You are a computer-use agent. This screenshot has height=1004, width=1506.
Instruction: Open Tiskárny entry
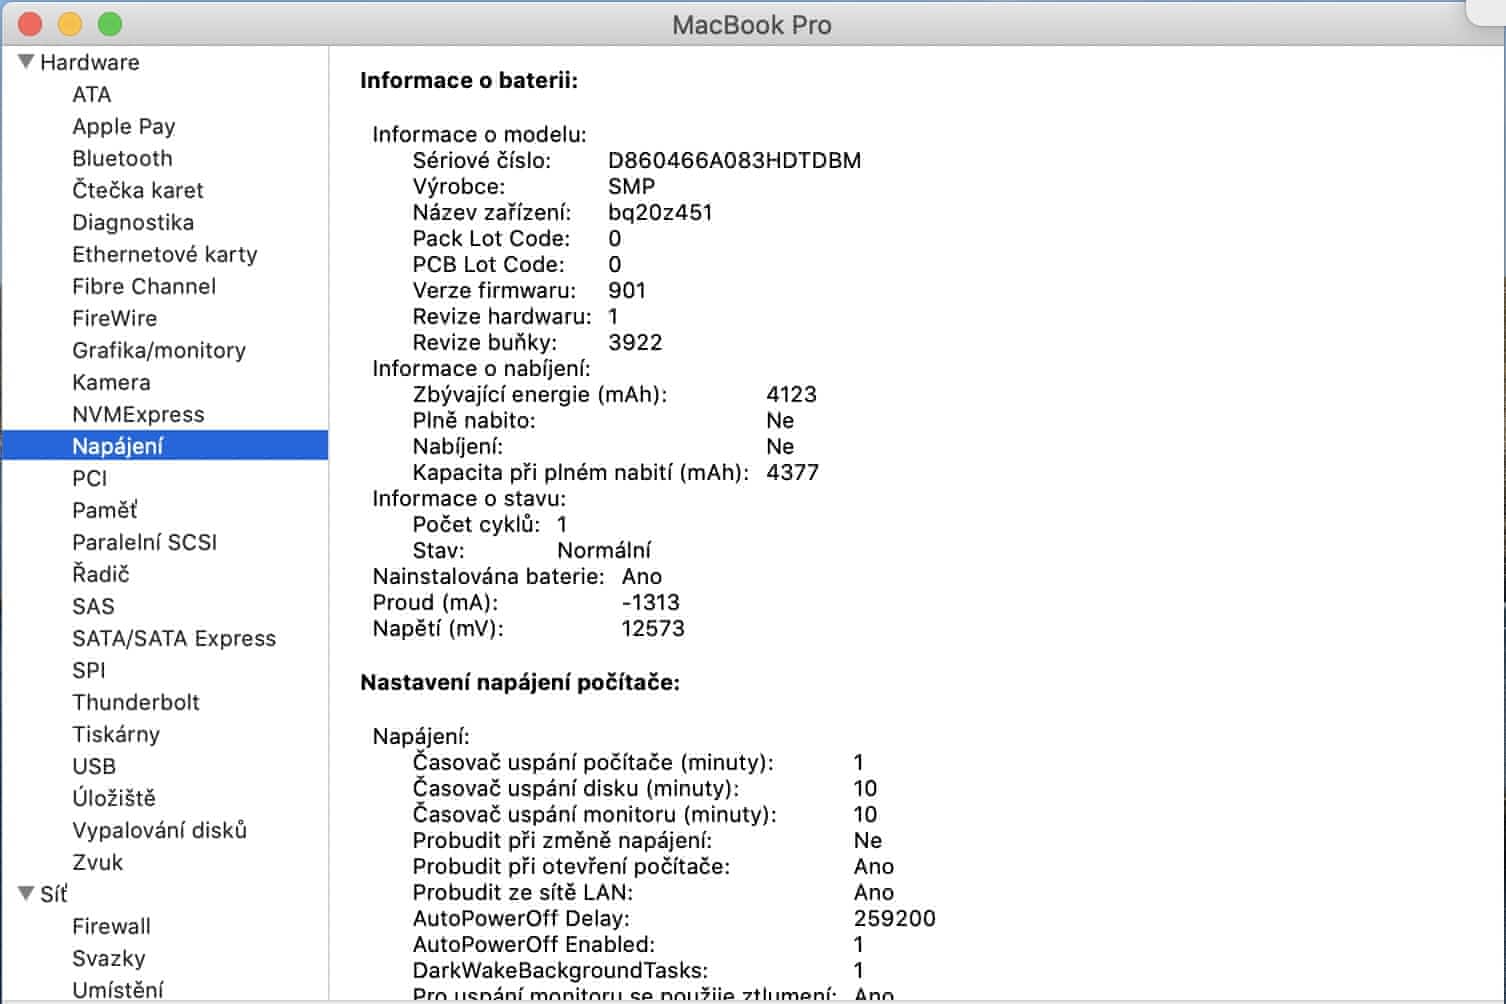pyautogui.click(x=116, y=734)
